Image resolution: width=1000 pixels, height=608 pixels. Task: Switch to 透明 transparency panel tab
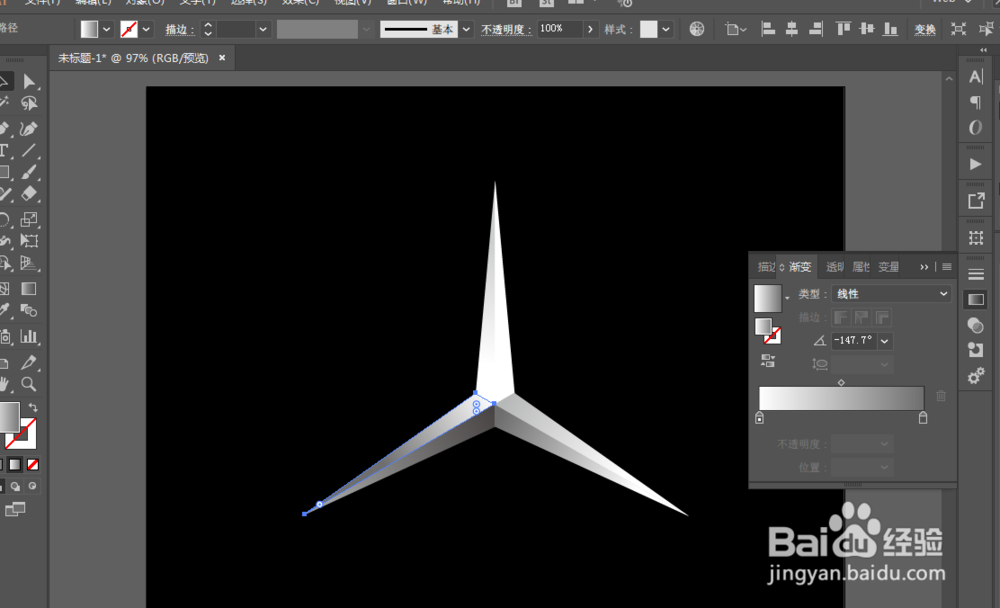point(835,267)
